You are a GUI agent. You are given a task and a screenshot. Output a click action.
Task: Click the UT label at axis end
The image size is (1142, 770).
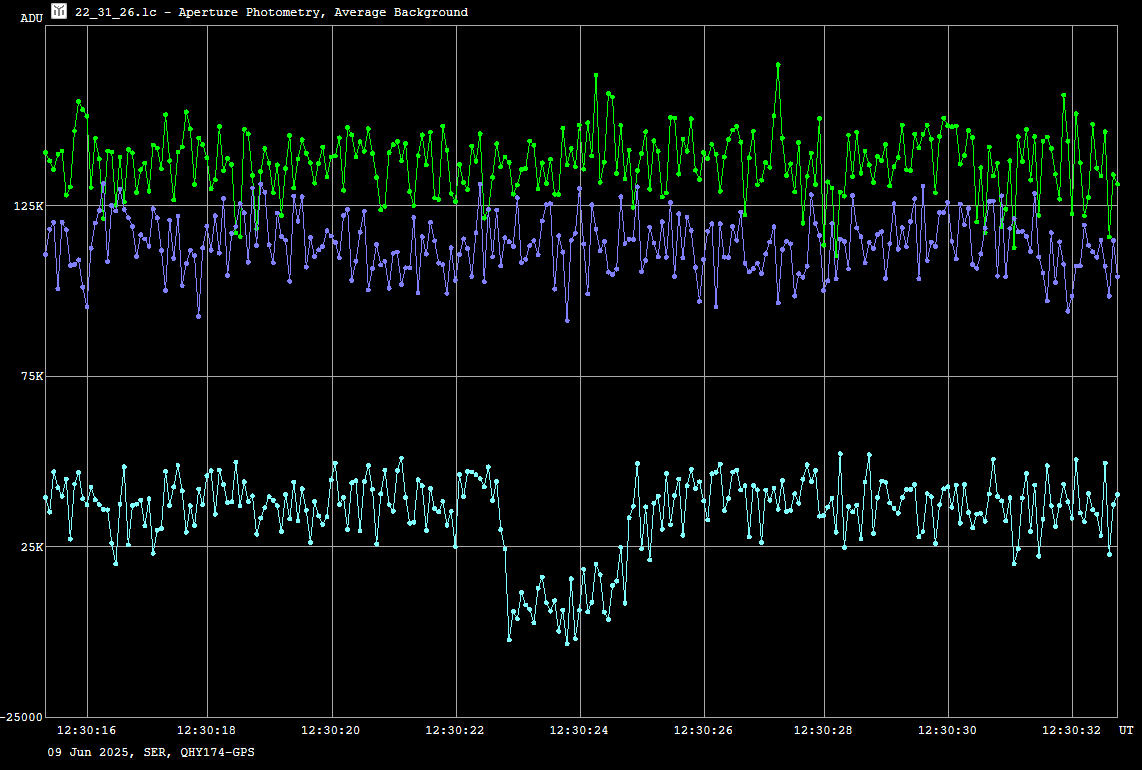click(x=1126, y=731)
